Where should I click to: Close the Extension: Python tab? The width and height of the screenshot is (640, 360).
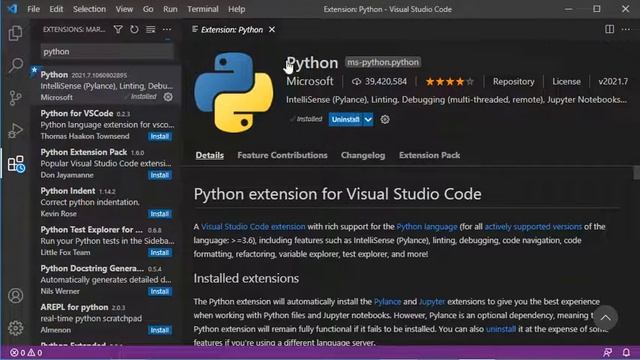272,29
